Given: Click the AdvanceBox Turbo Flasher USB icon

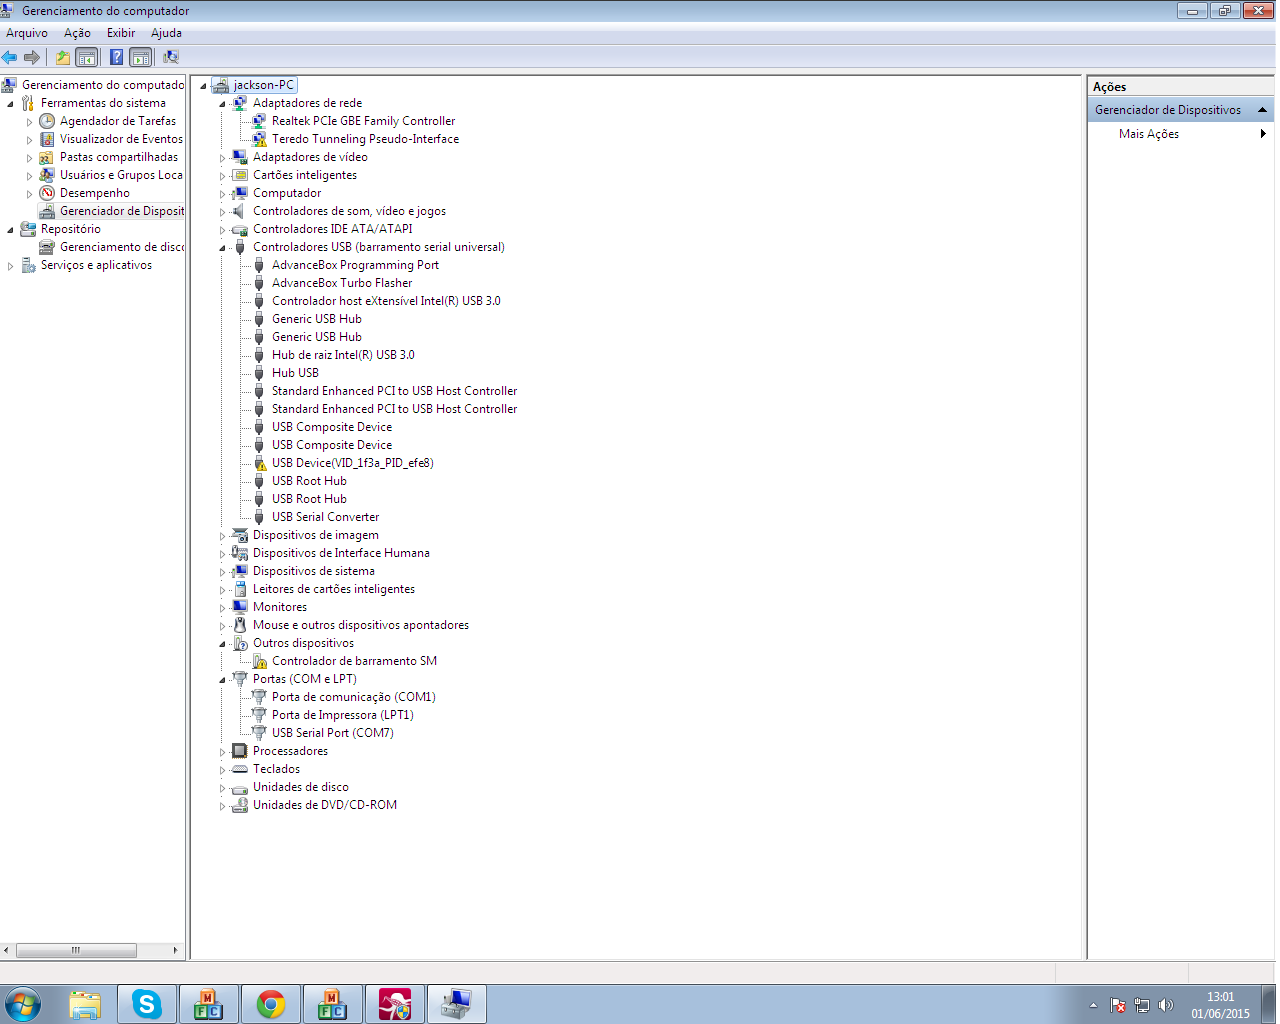Looking at the screenshot, I should [x=259, y=283].
